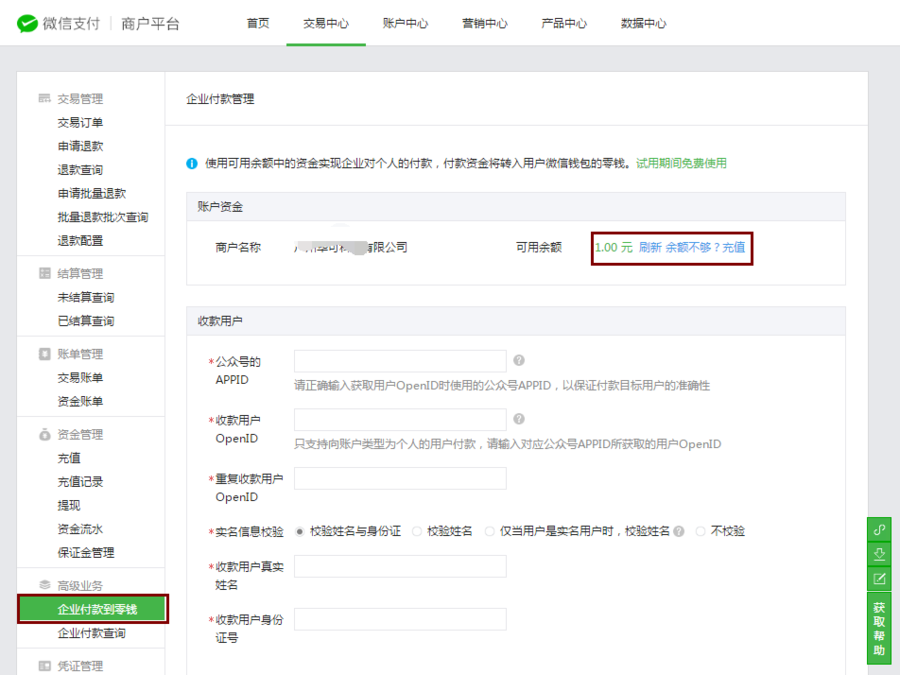Viewport: 900px width, 675px height.
Task: Select 仅当用户是实名用户时，校验姓名 radio option
Action: (x=490, y=532)
